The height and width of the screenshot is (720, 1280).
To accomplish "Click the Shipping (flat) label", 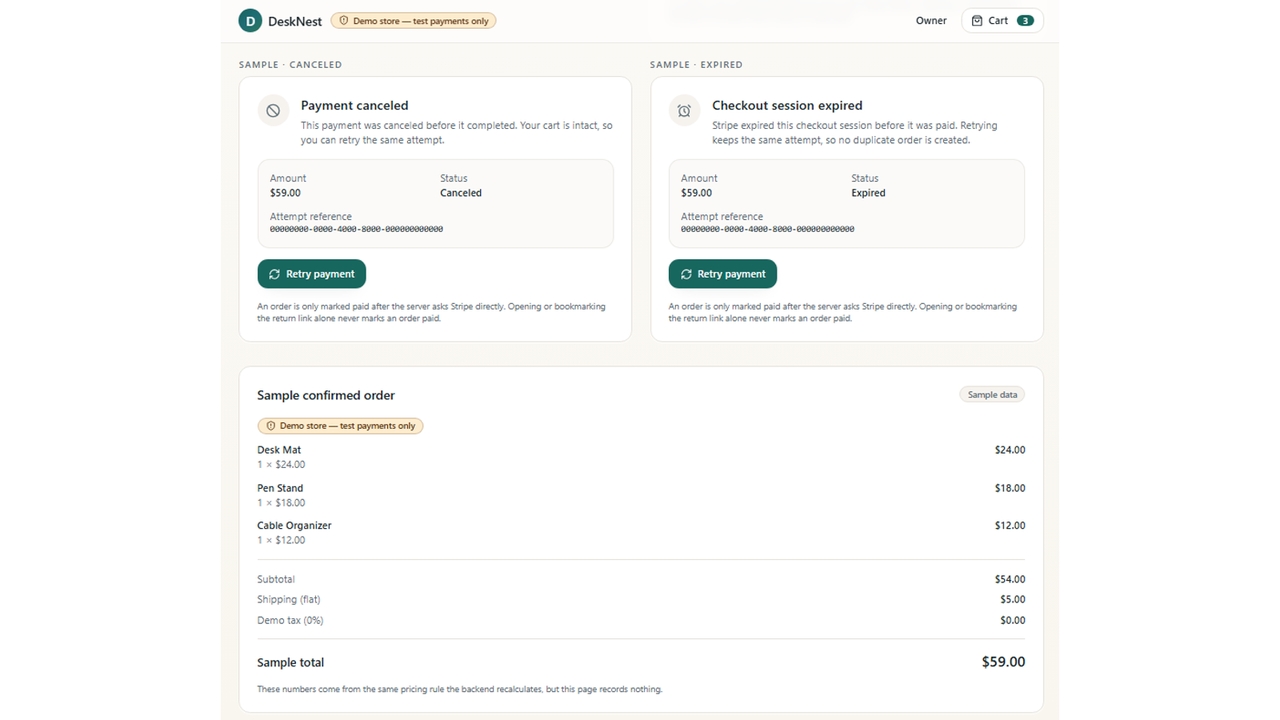I will 287,599.
